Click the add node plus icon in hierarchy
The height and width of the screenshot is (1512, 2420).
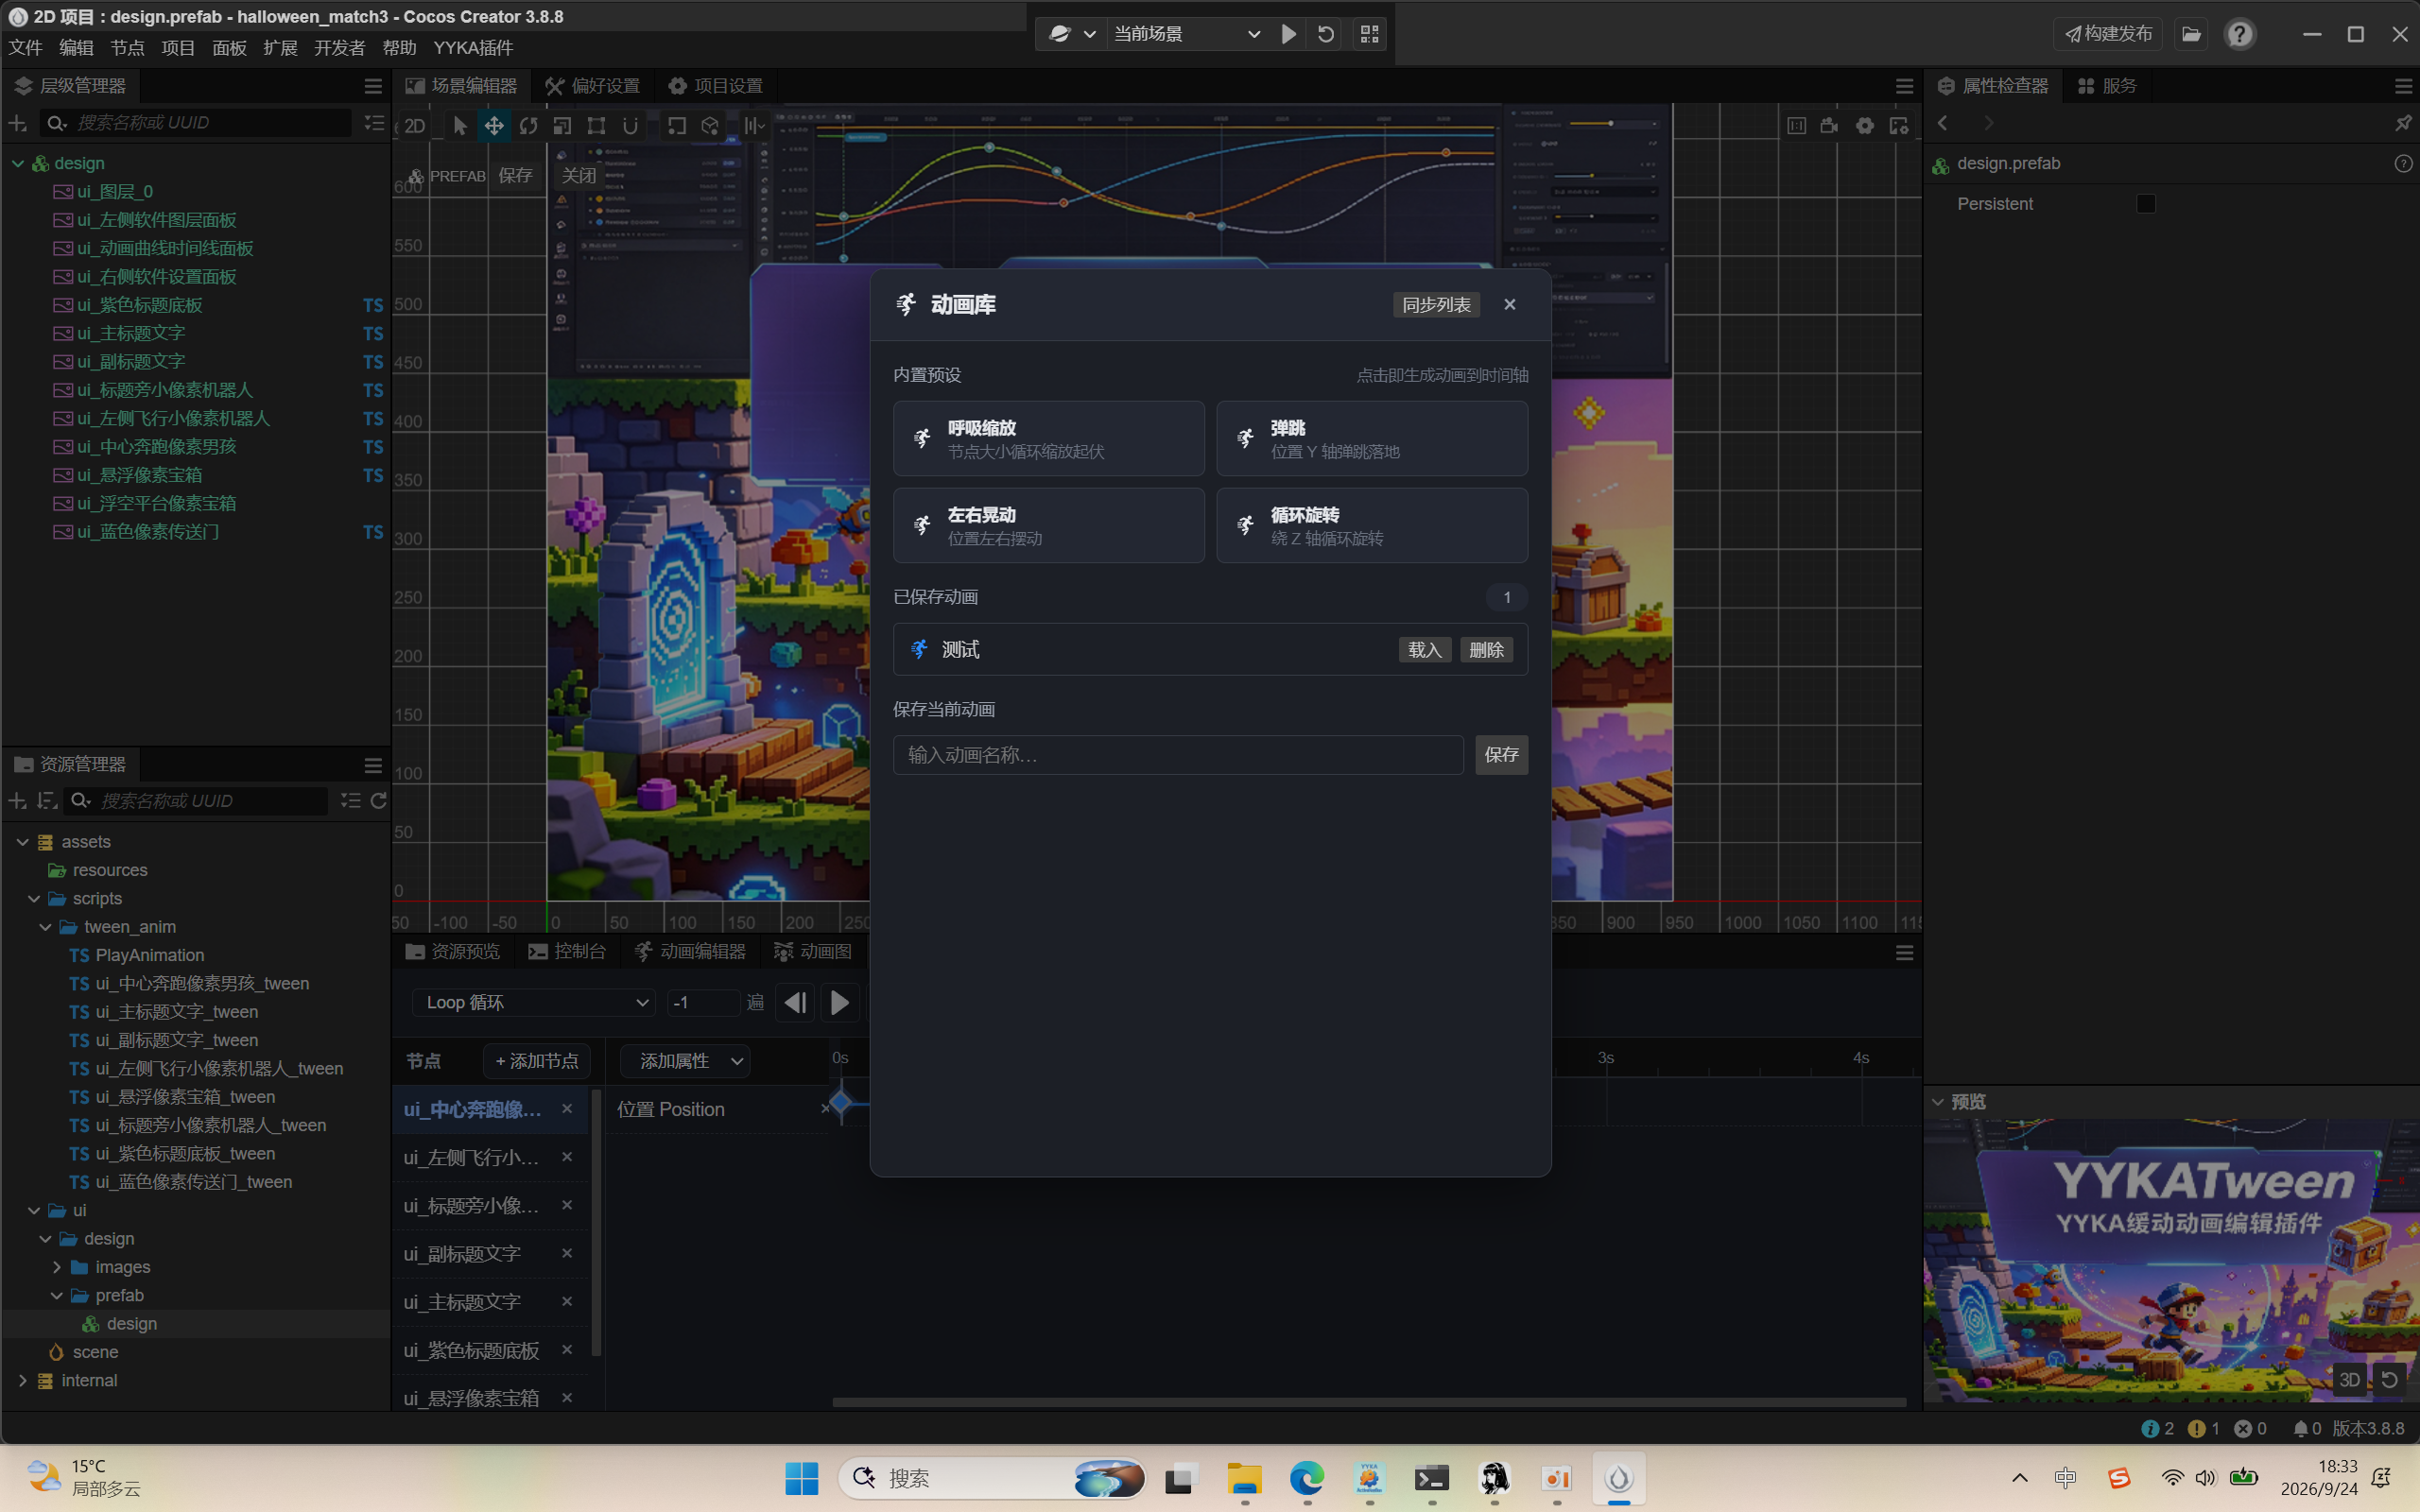point(17,123)
